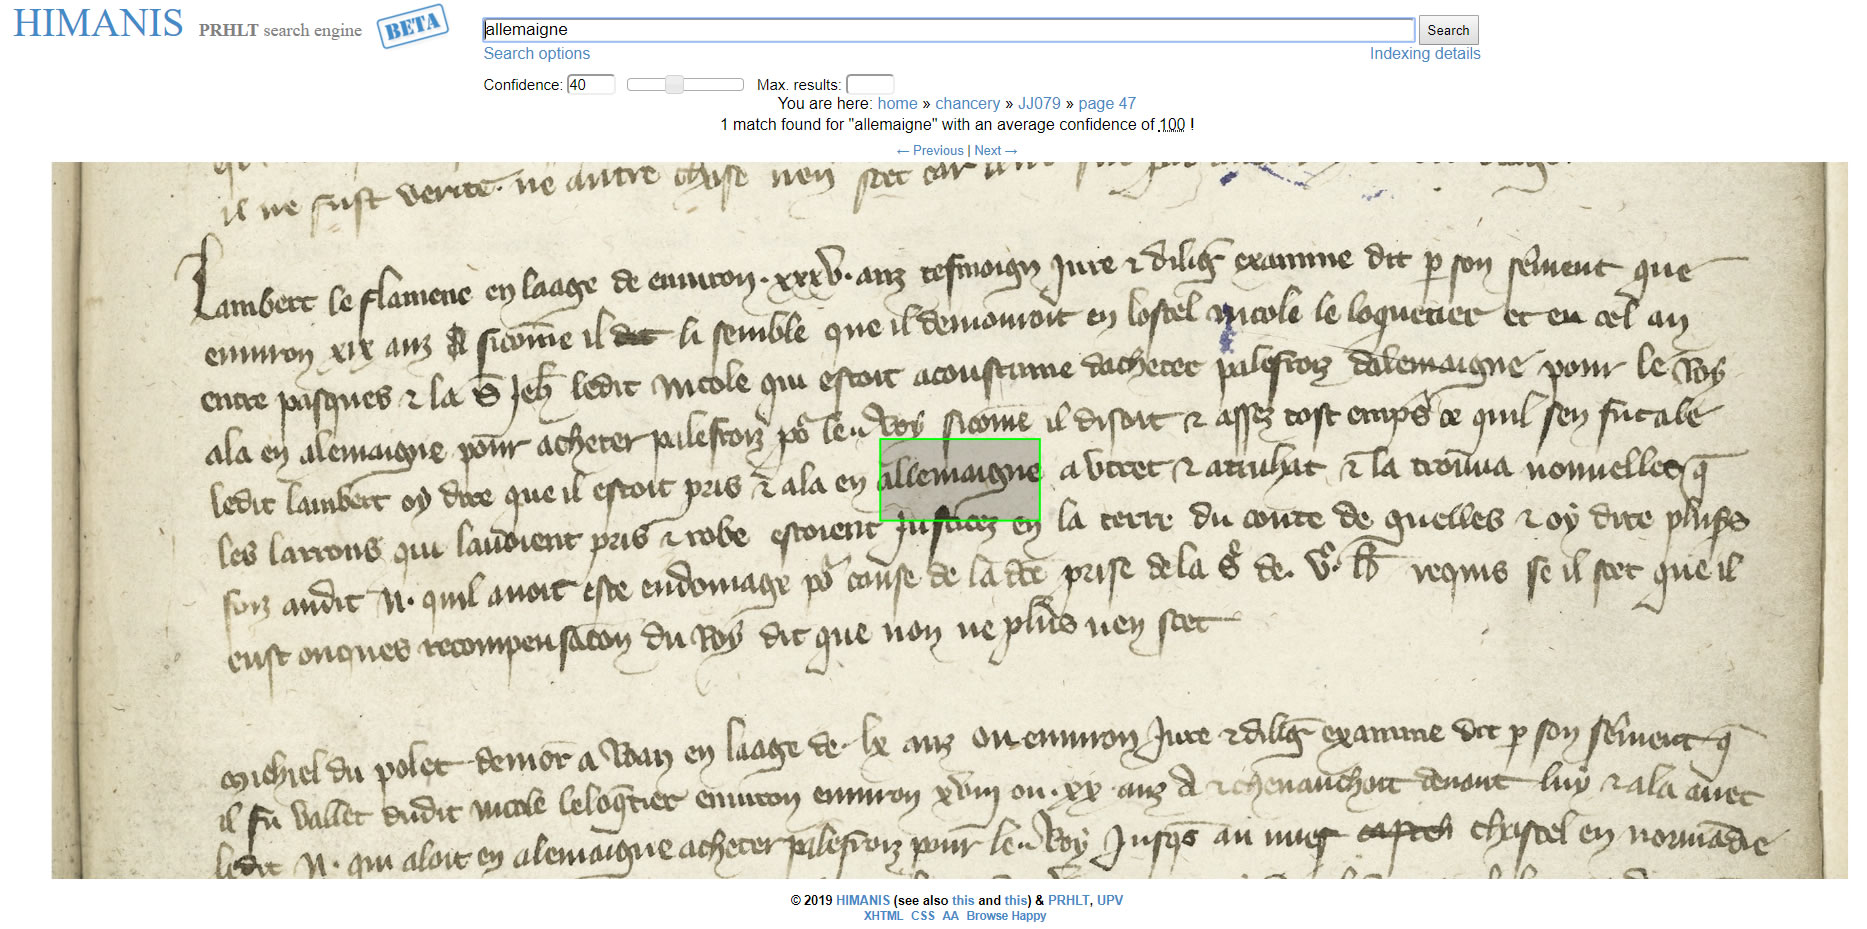The width and height of the screenshot is (1867, 929).
Task: Open the Indexing details link
Action: coord(1424,54)
